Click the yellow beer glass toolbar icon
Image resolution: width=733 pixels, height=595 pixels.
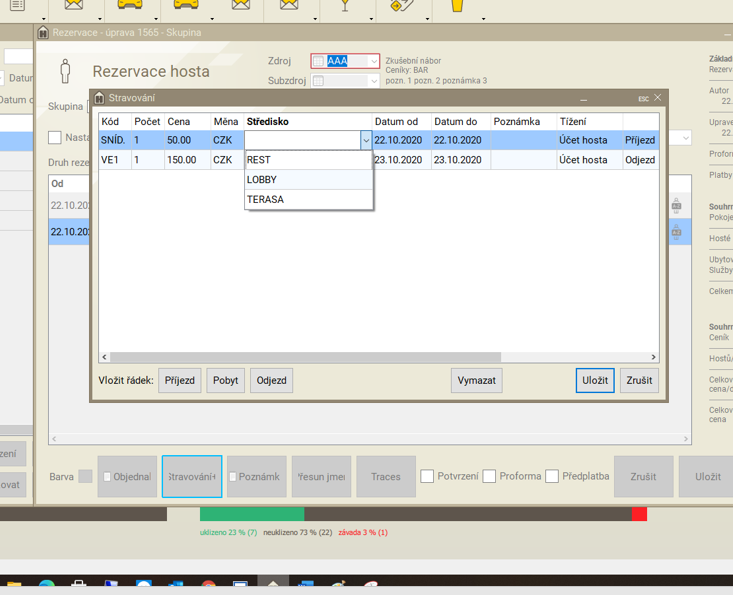457,6
